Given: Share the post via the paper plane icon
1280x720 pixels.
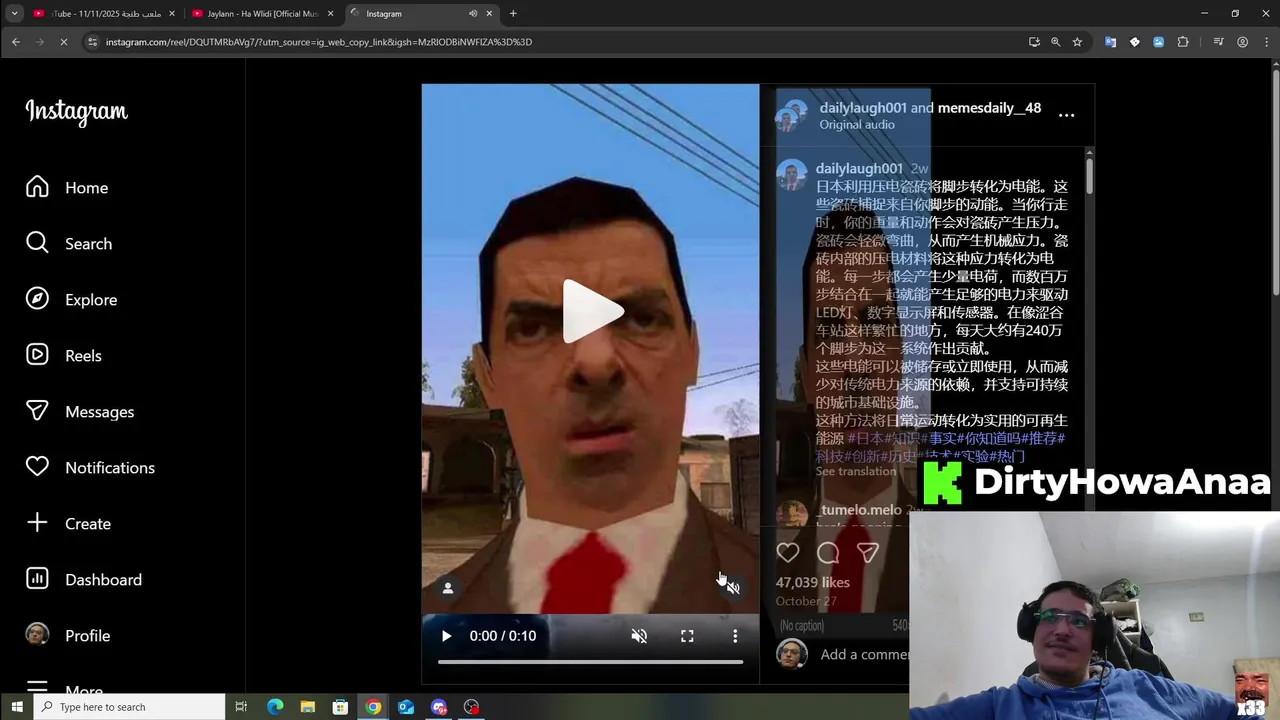Looking at the screenshot, I should (868, 552).
